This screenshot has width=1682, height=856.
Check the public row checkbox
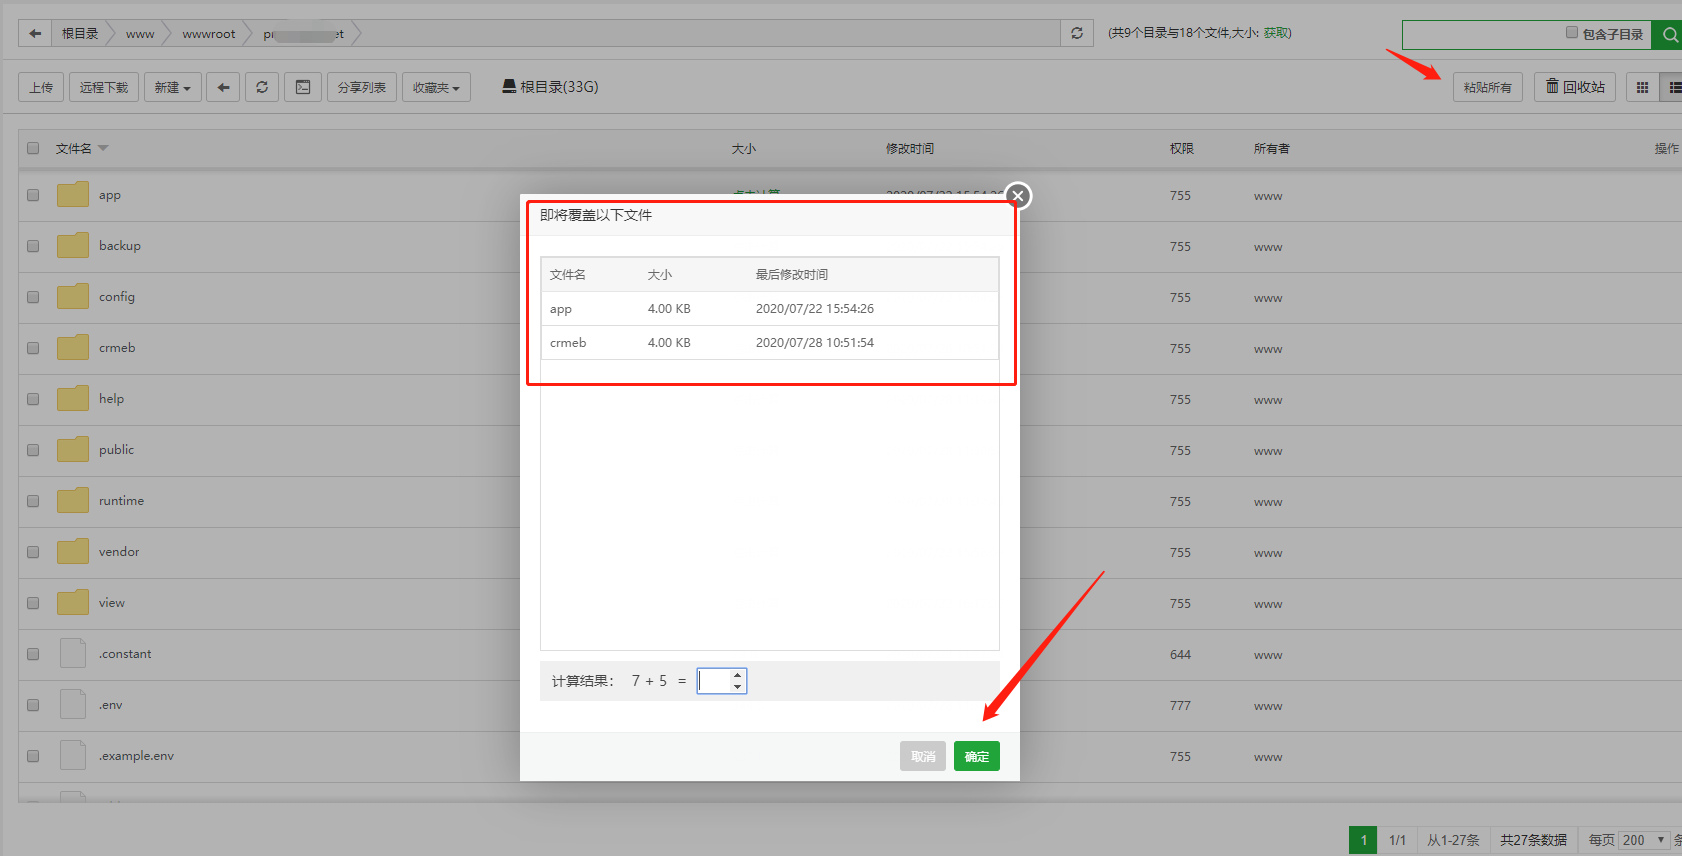click(33, 450)
